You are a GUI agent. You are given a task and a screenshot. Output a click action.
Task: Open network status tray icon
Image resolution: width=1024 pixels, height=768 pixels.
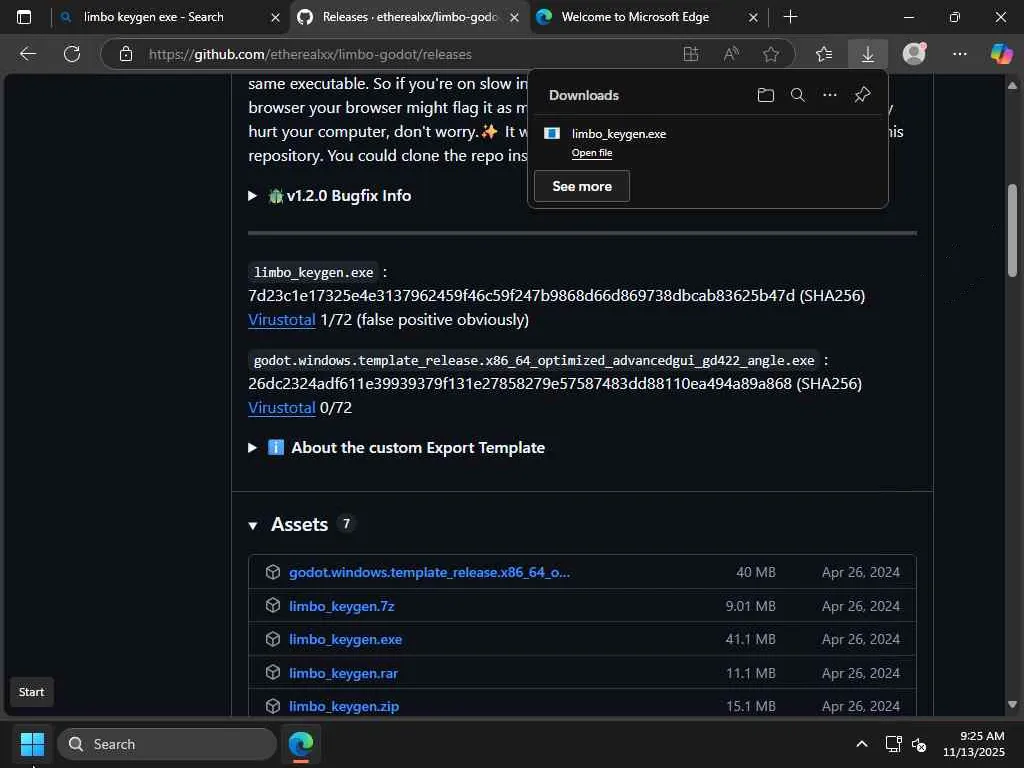pyautogui.click(x=893, y=744)
